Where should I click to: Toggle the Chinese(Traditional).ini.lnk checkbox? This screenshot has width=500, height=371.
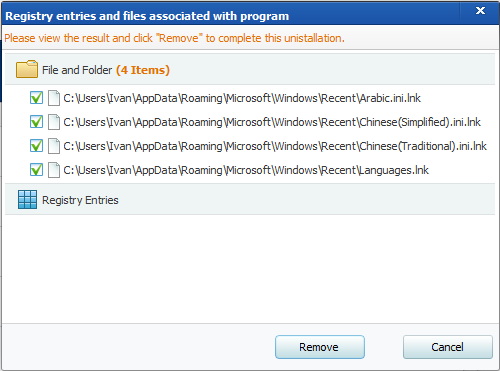[x=36, y=146]
